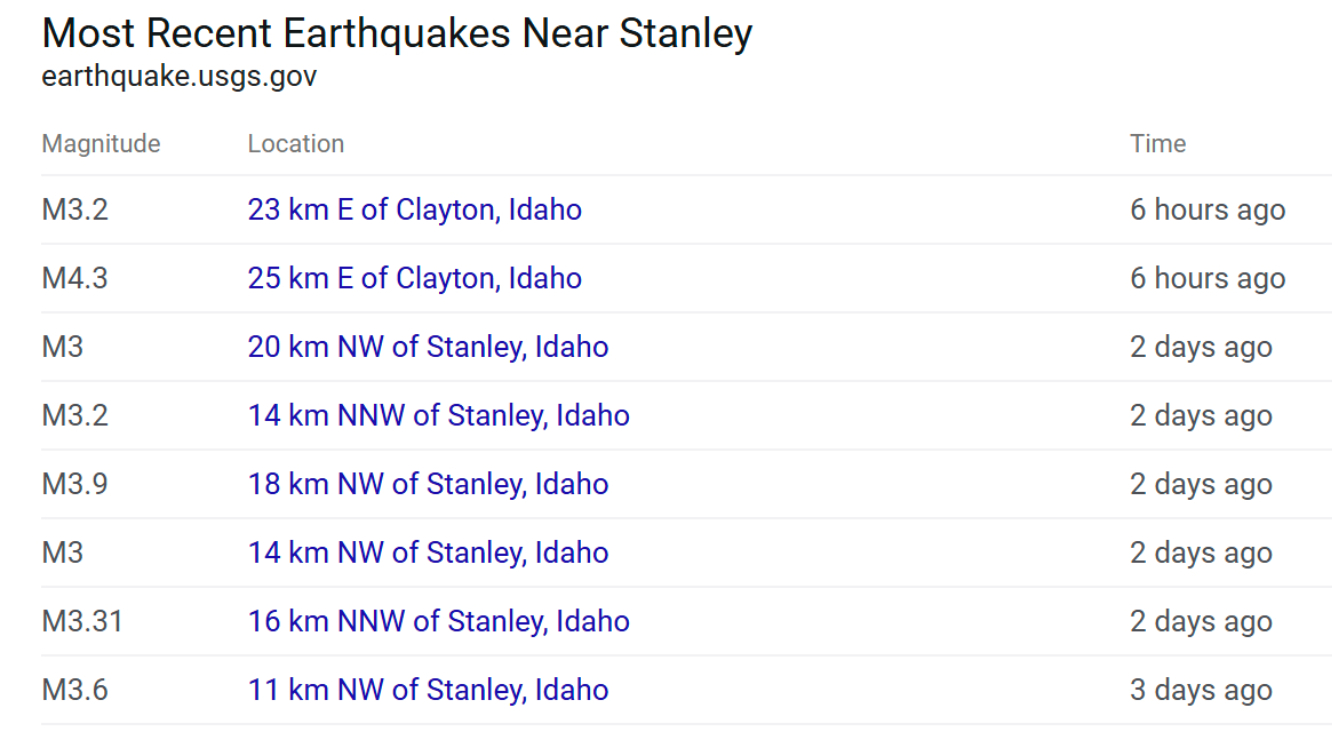Click the Location column header
The image size is (1332, 749).
click(x=296, y=144)
